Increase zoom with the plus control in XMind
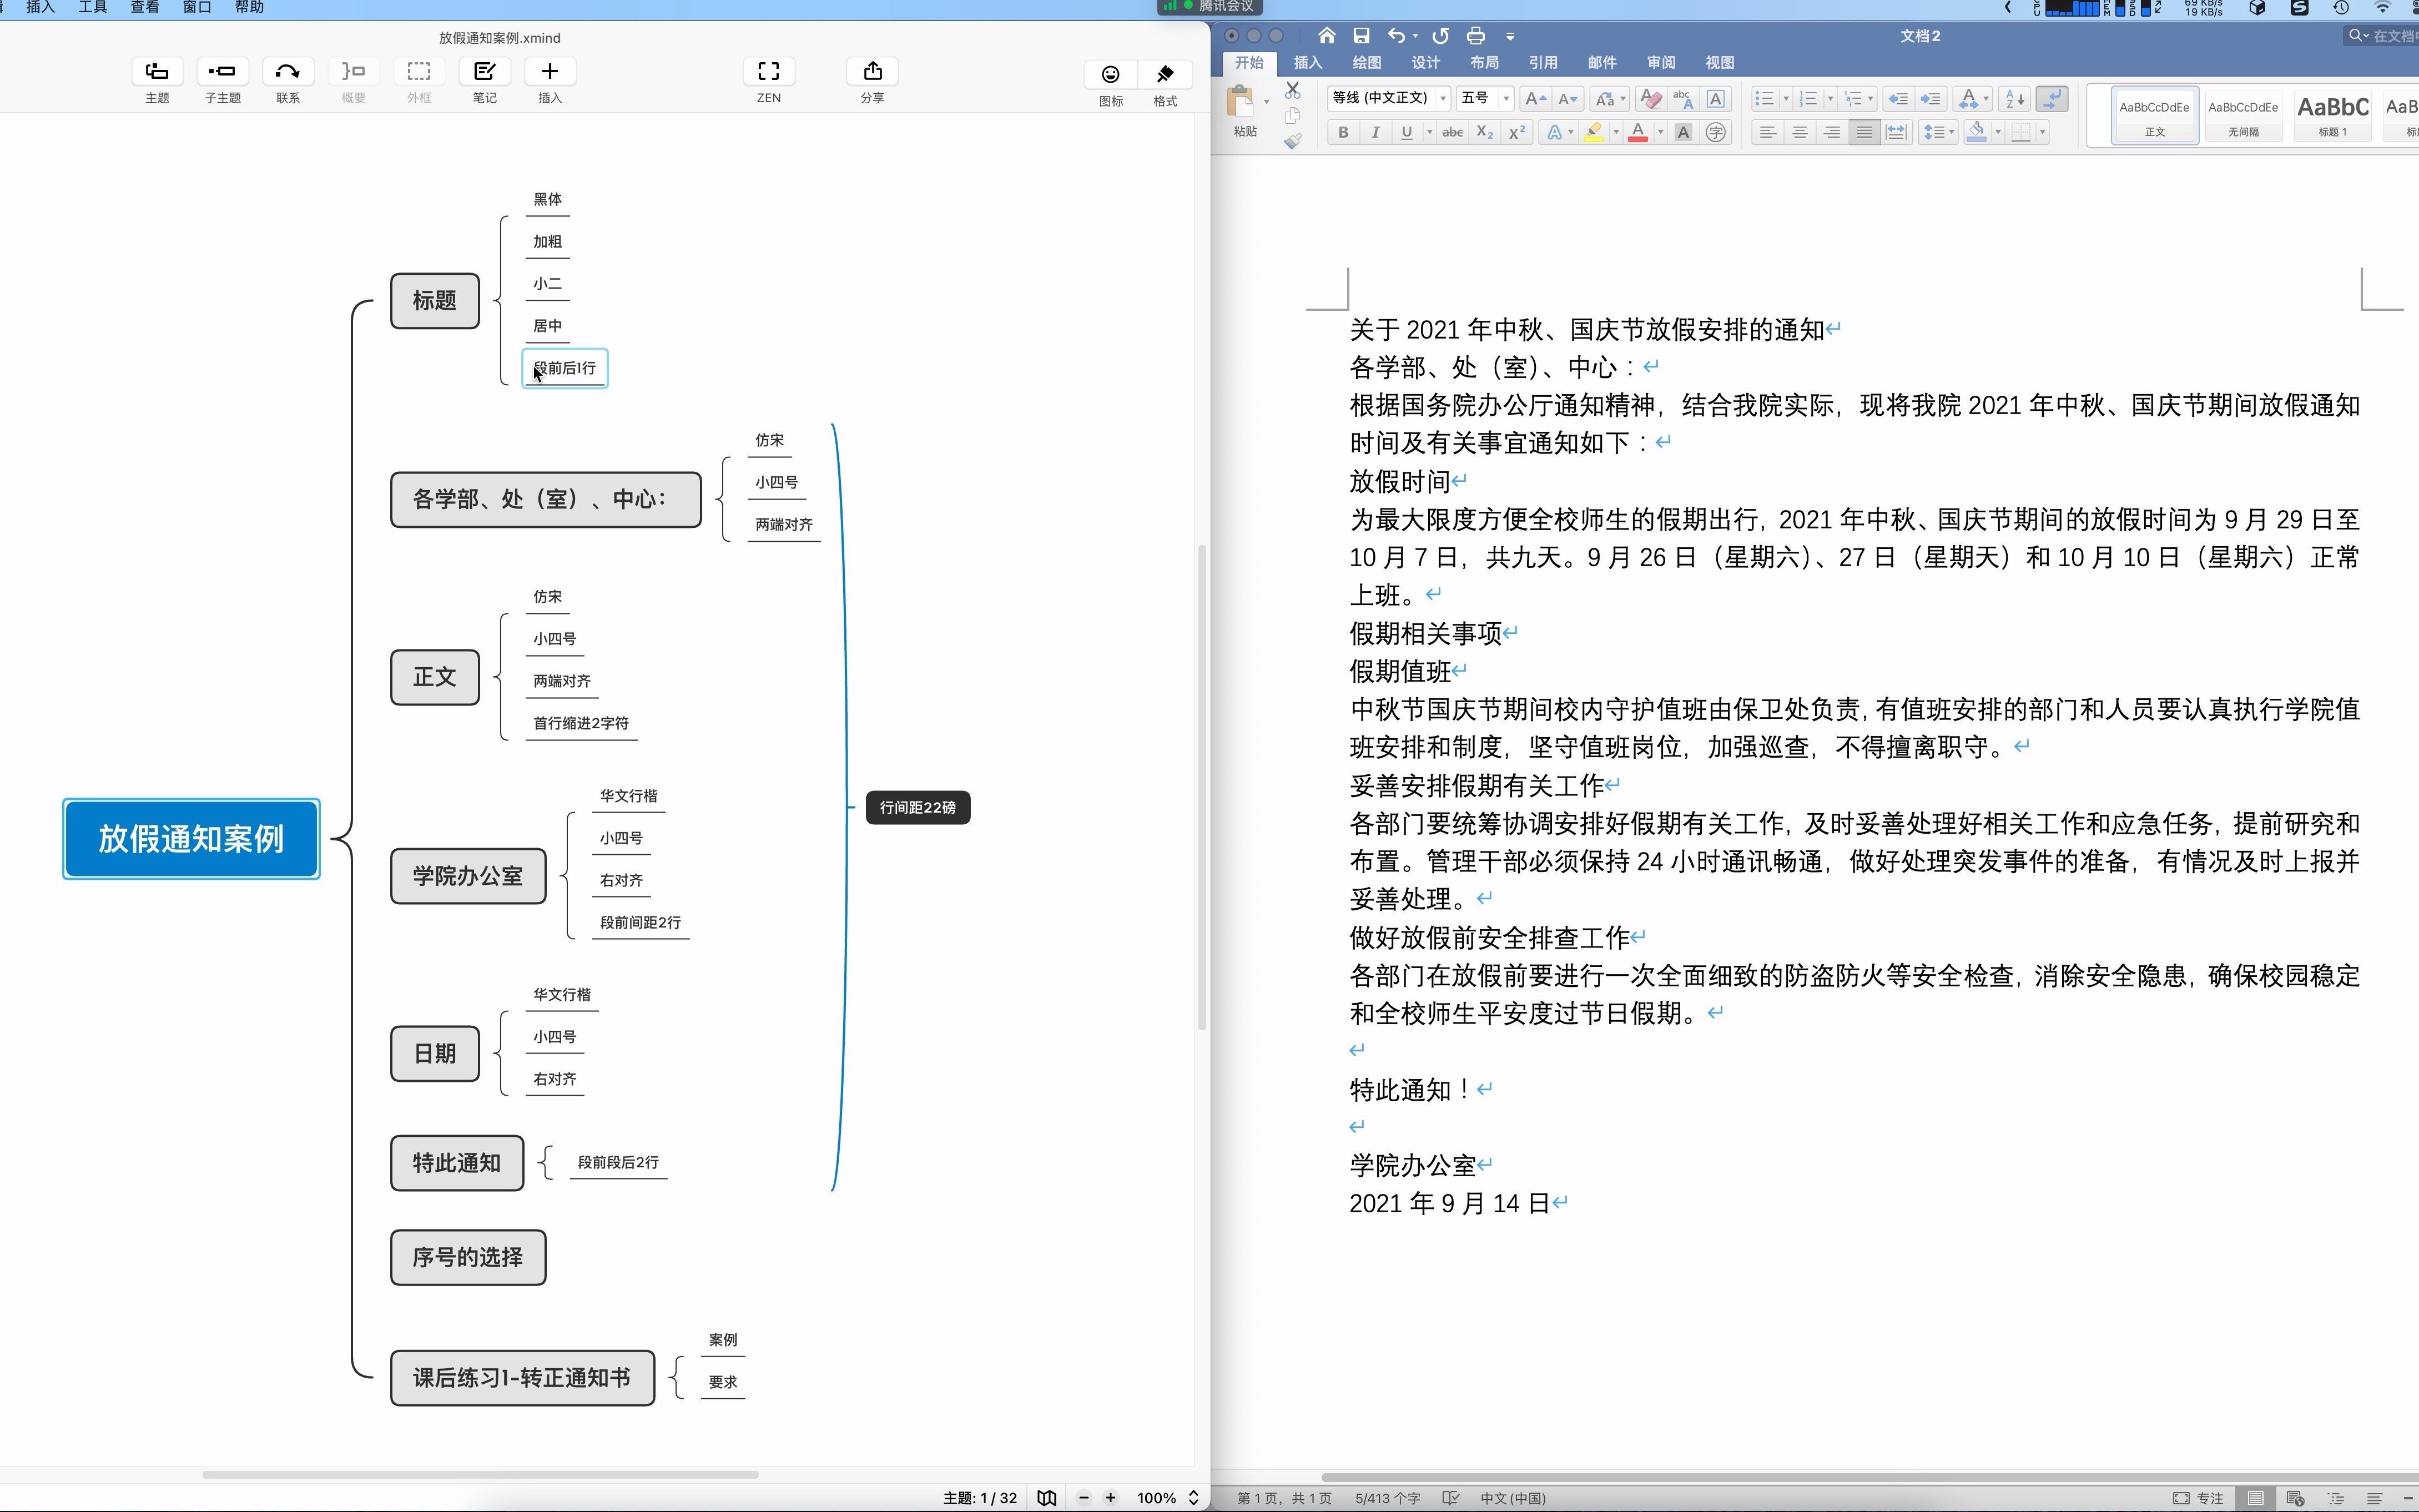Screen dimensions: 2419x1512 click(x=1110, y=1497)
